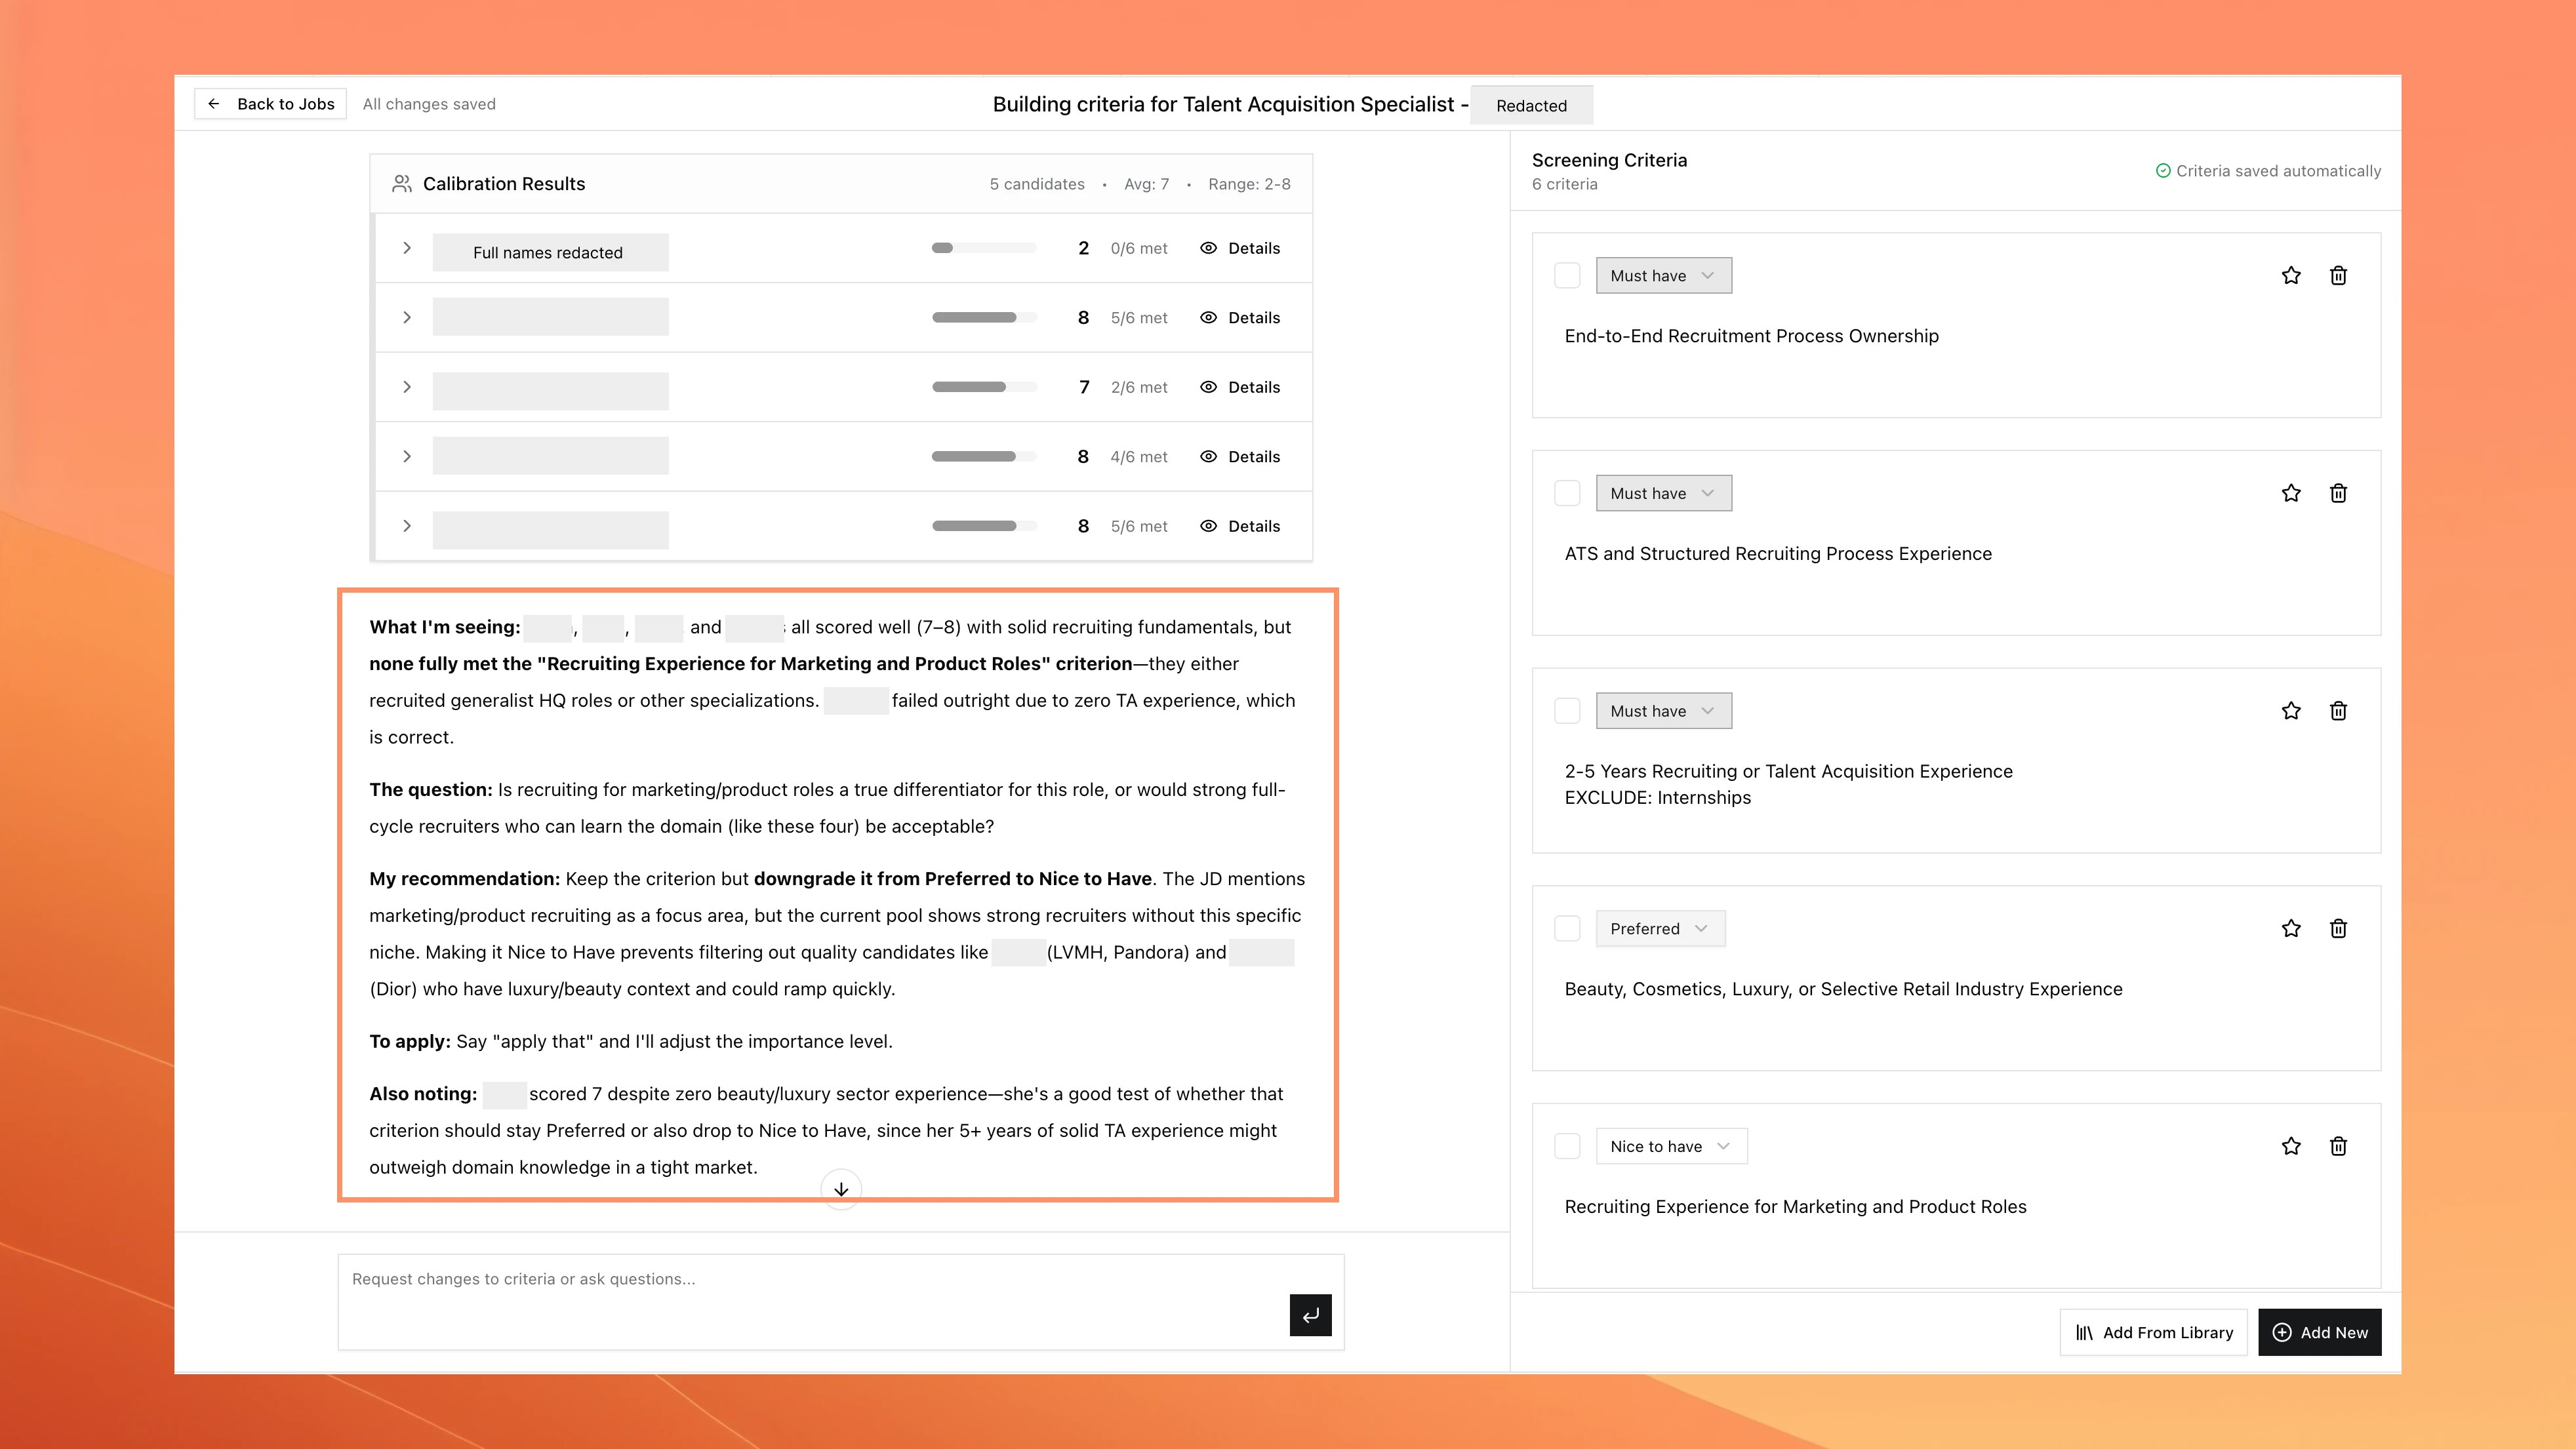The width and height of the screenshot is (2576, 1449).
Task: Open Details for the candidate scoring 7
Action: 1253,387
